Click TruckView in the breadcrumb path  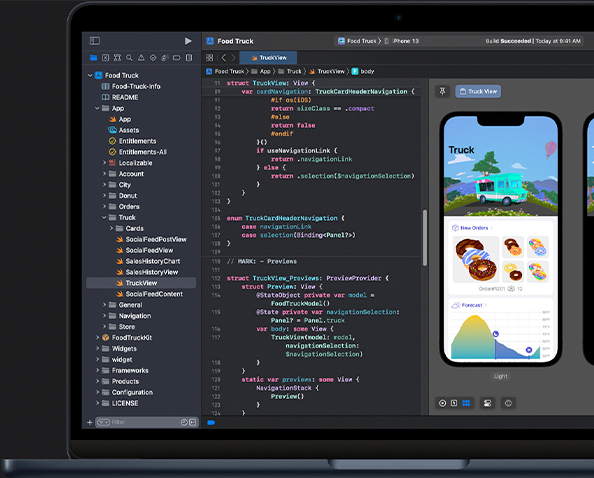(x=327, y=71)
